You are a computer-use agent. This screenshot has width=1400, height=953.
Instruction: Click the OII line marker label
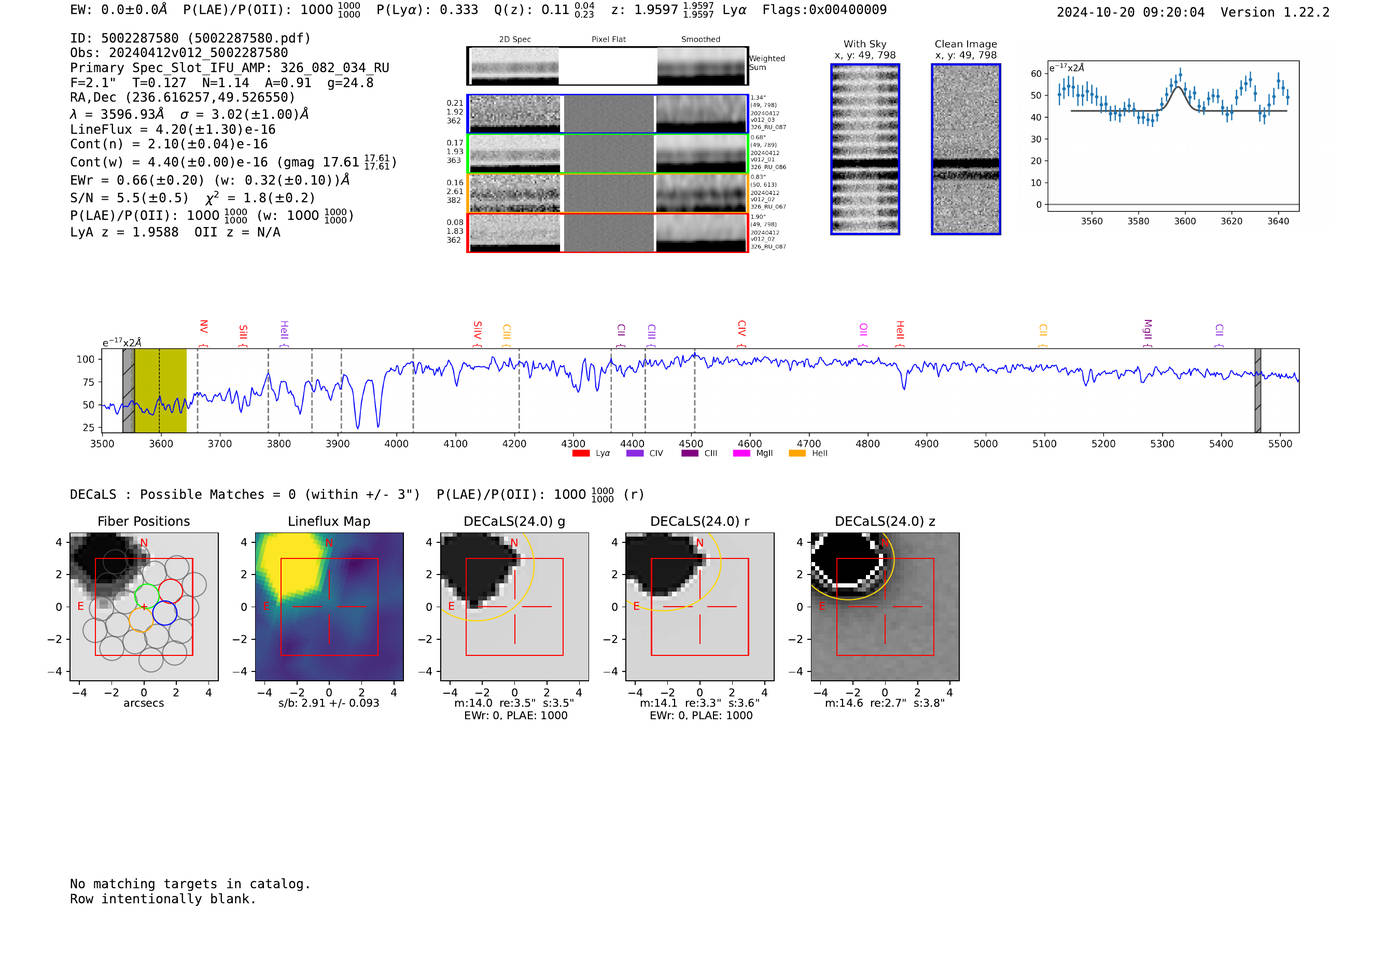863,330
